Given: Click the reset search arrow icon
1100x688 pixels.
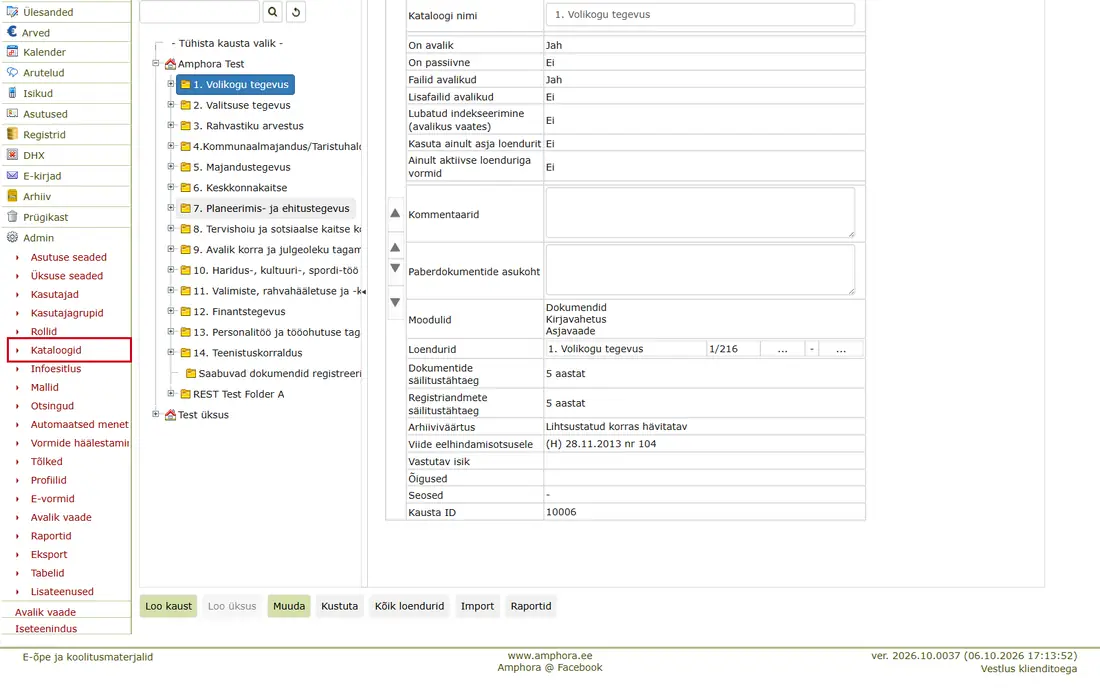Looking at the screenshot, I should point(296,12).
